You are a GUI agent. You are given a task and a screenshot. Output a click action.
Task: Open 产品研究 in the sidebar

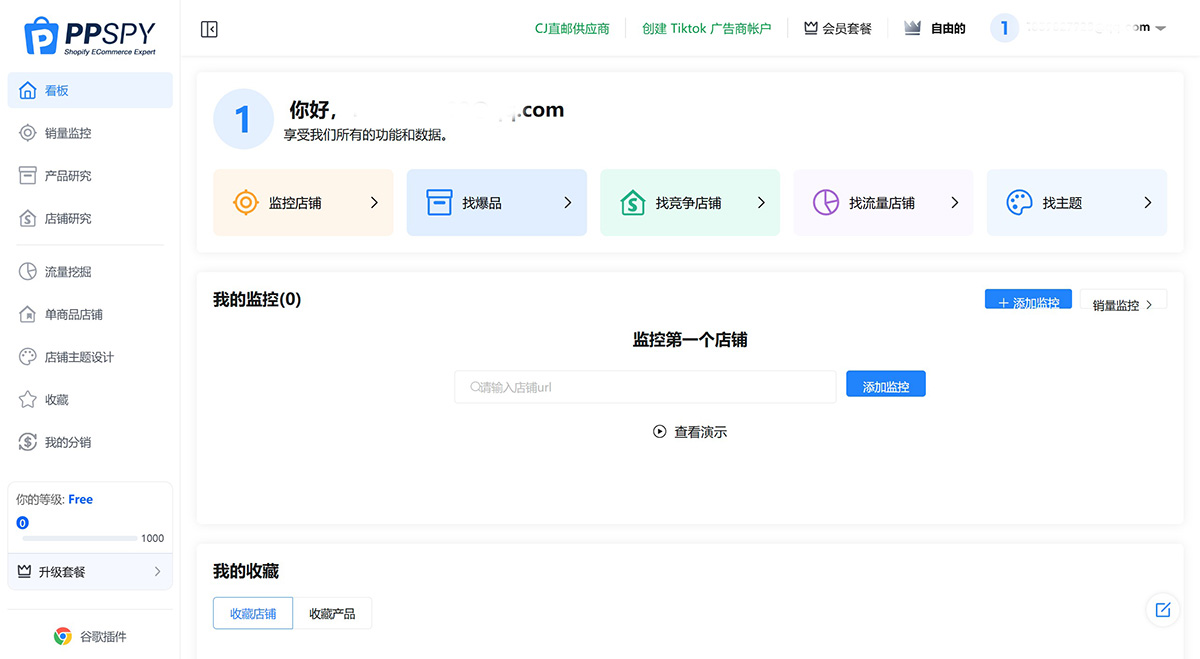(68, 176)
